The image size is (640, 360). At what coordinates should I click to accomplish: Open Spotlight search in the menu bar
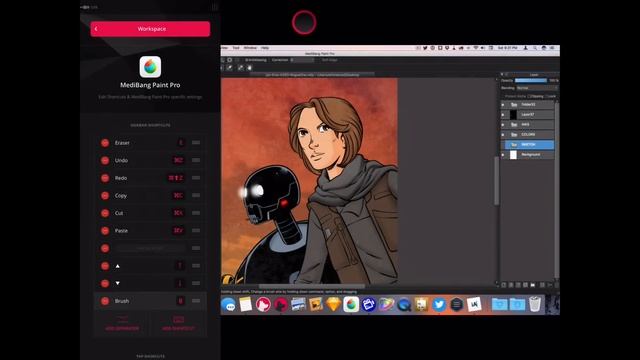[x=534, y=48]
